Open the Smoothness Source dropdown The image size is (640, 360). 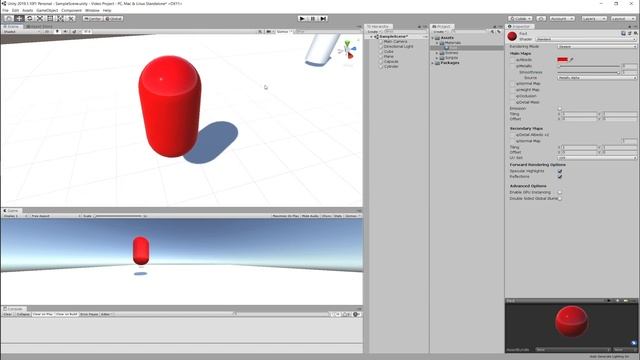pos(597,78)
